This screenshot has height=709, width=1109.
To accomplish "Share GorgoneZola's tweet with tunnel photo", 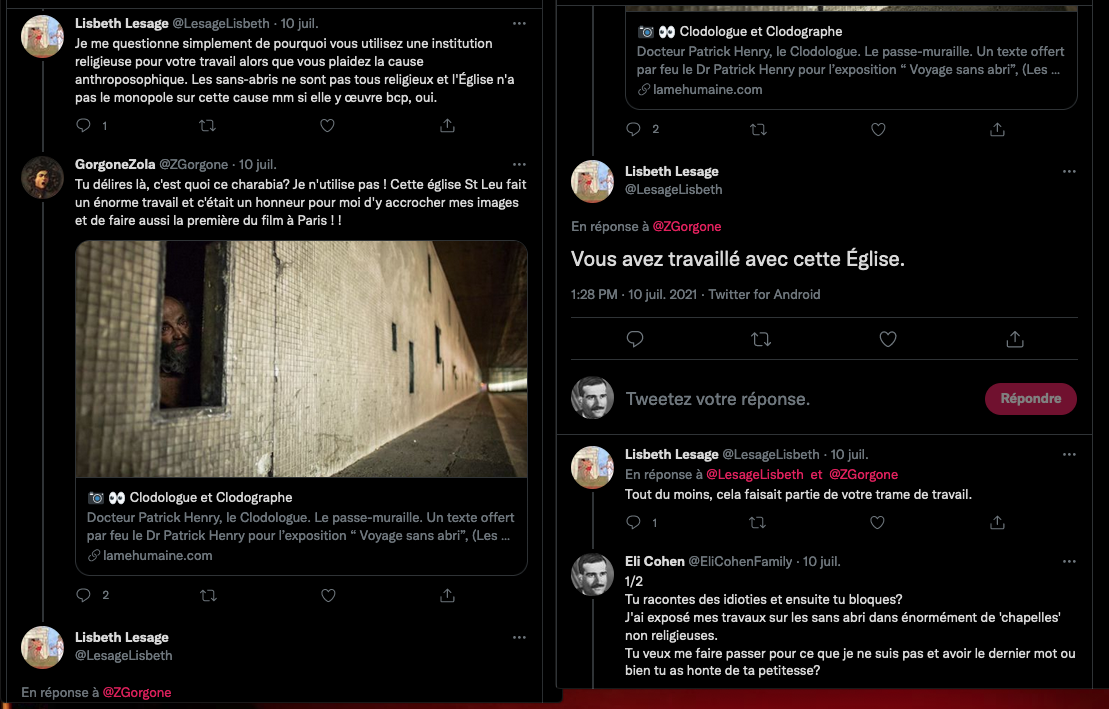I will click(x=447, y=595).
